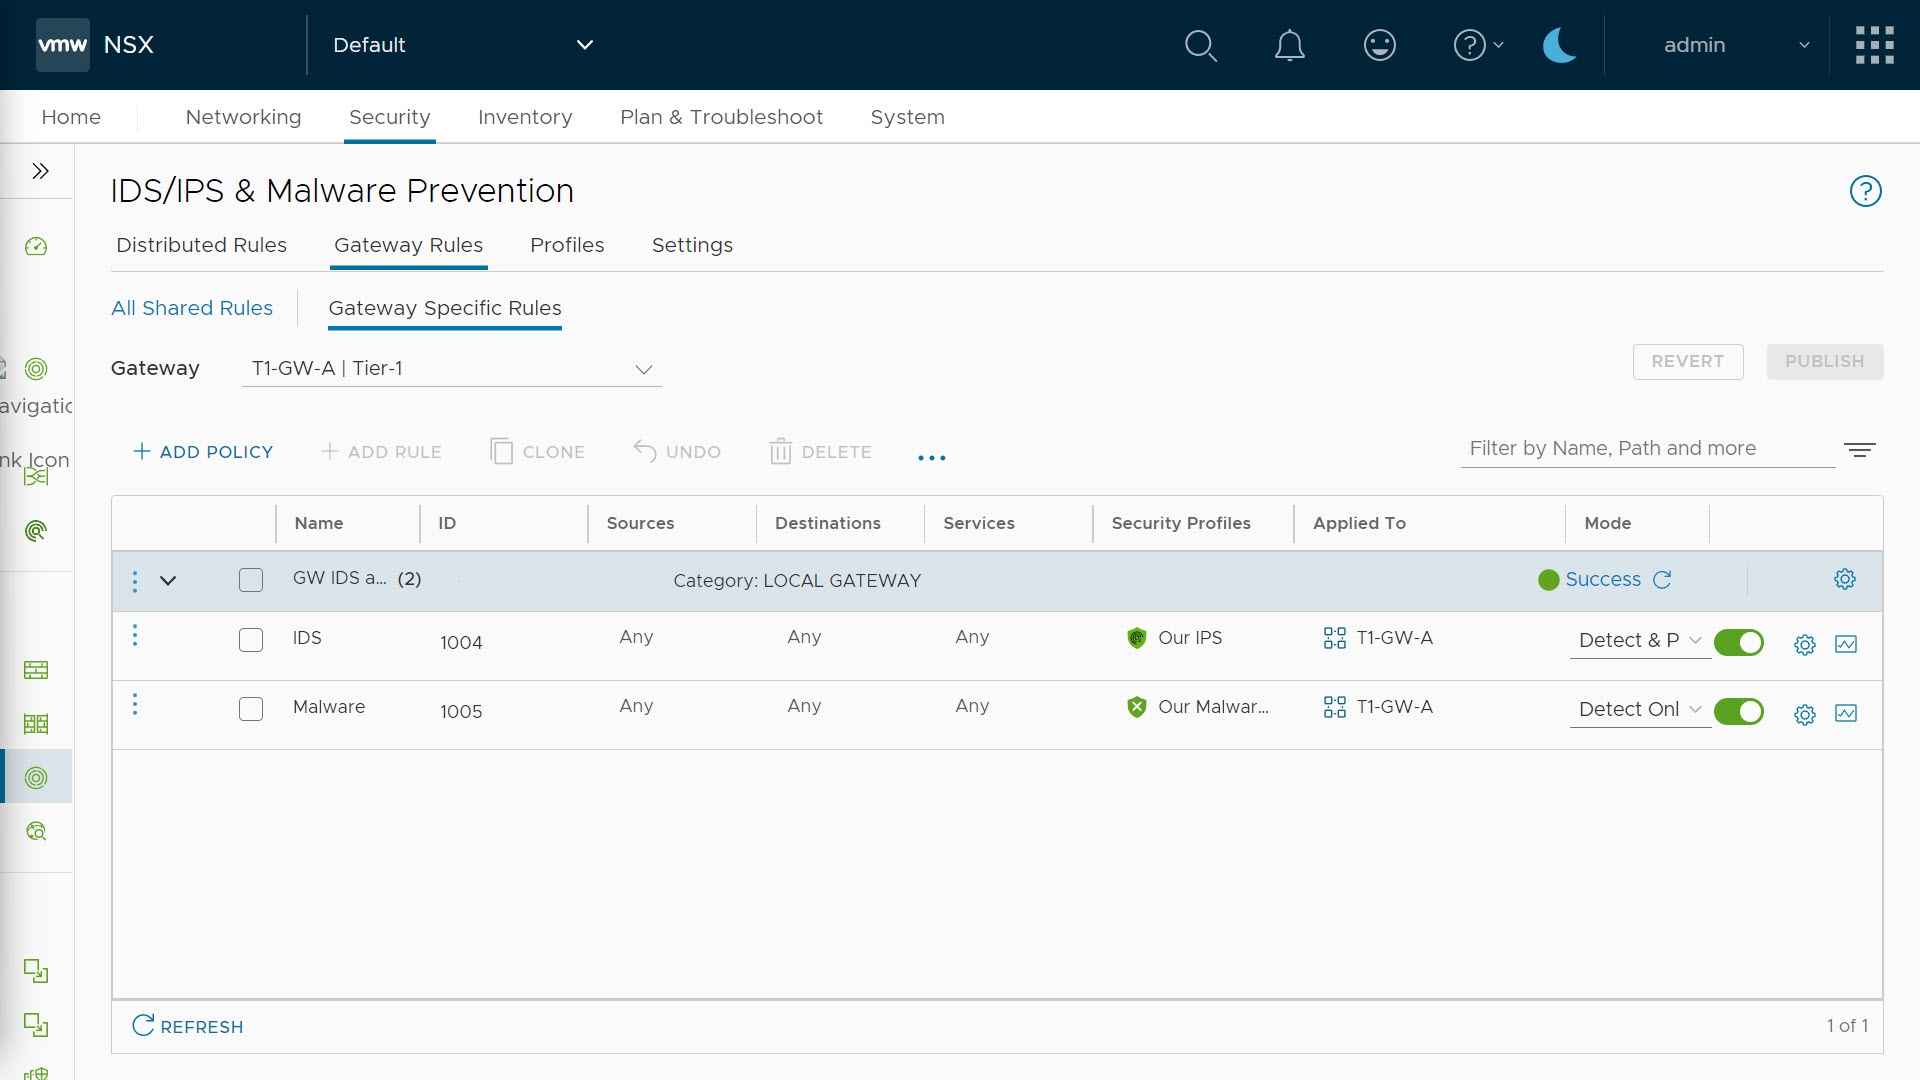Viewport: 1920px width, 1080px height.
Task: Open the notifications bell
Action: click(x=1289, y=45)
